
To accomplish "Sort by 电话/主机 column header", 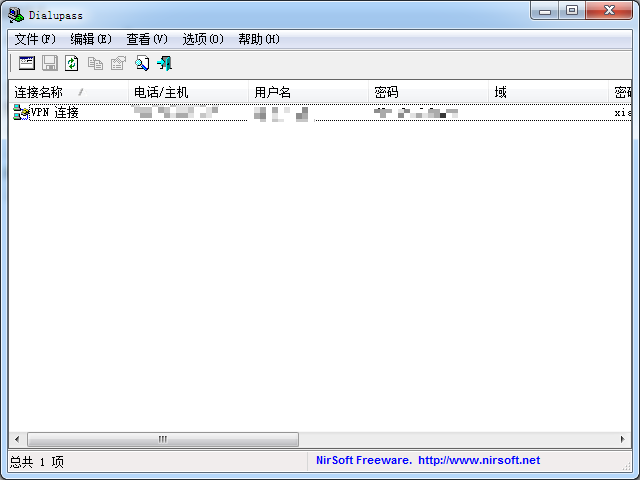I will click(189, 92).
